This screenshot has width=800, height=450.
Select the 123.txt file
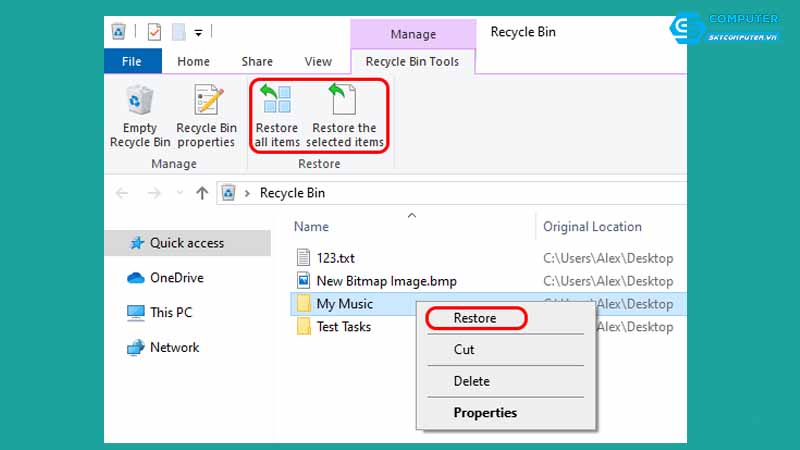tap(335, 258)
